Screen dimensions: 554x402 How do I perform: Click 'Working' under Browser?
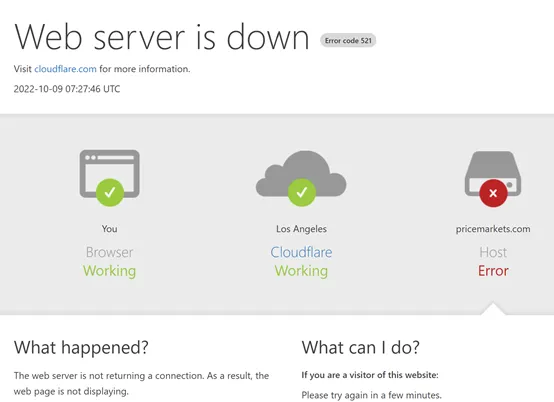coord(110,271)
